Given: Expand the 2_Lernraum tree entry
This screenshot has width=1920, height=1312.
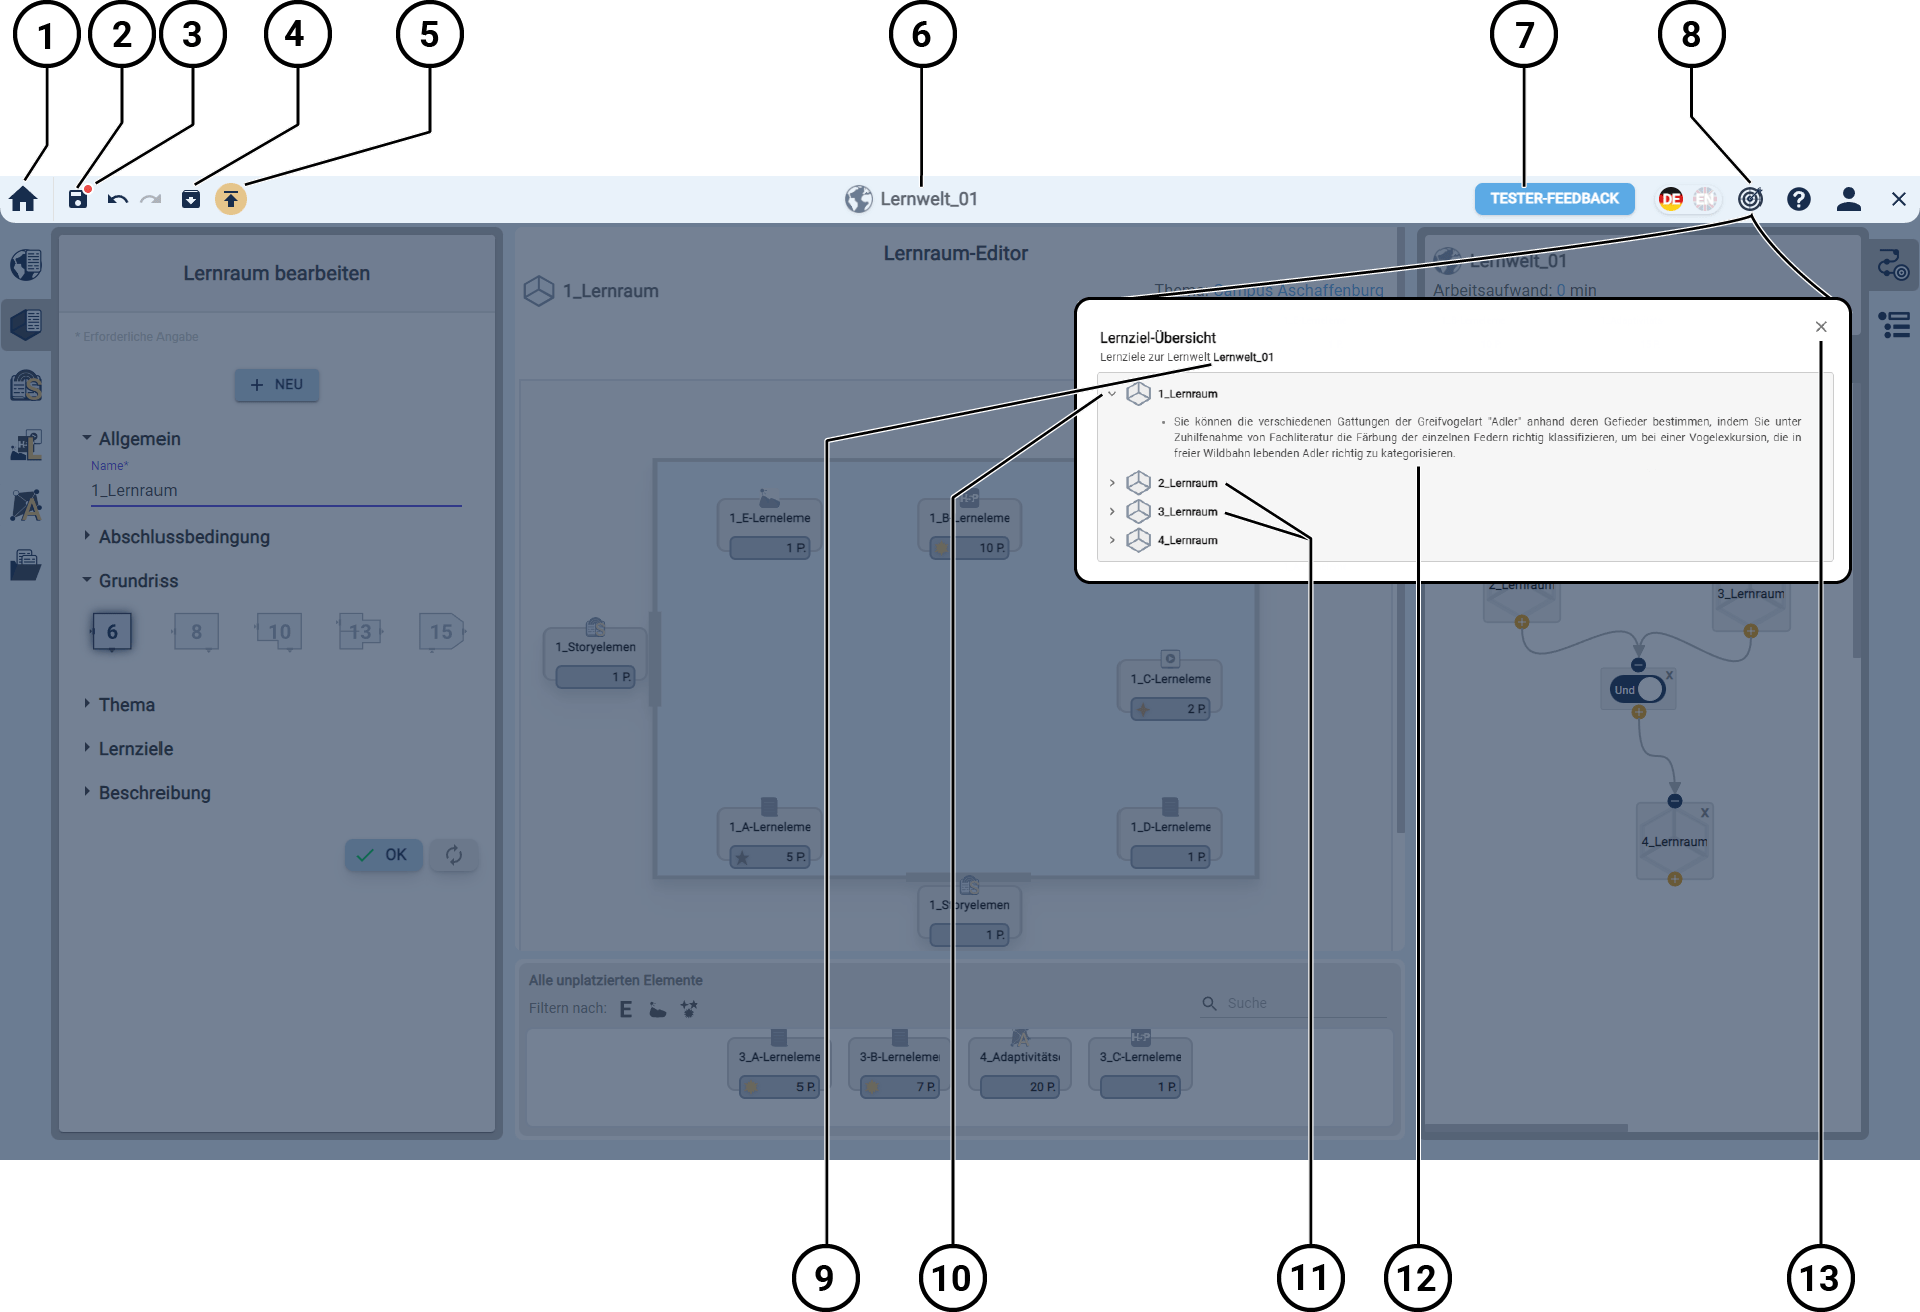Looking at the screenshot, I should [1112, 483].
